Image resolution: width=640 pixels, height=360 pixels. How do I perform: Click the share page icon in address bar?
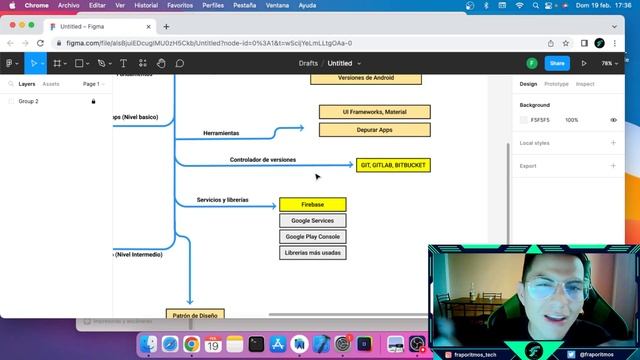click(551, 43)
